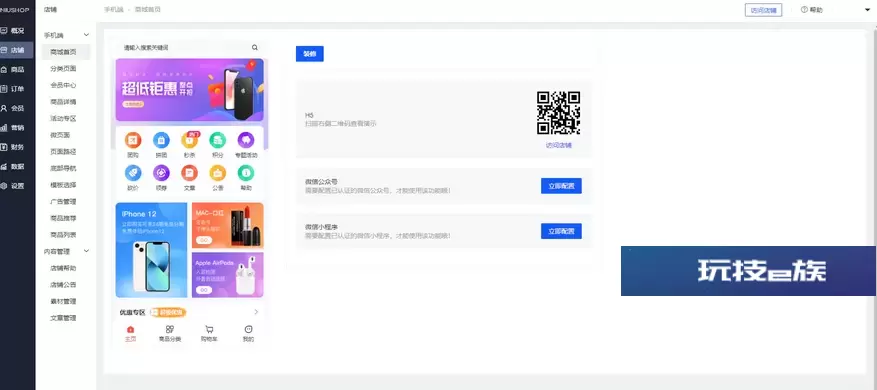This screenshot has width=877, height=390.
Task: Tap the green 帮助 icon in the preview grid
Action: pyautogui.click(x=246, y=173)
